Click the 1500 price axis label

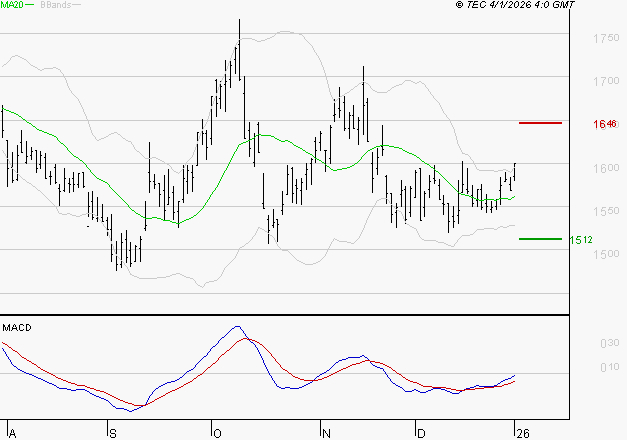click(606, 254)
